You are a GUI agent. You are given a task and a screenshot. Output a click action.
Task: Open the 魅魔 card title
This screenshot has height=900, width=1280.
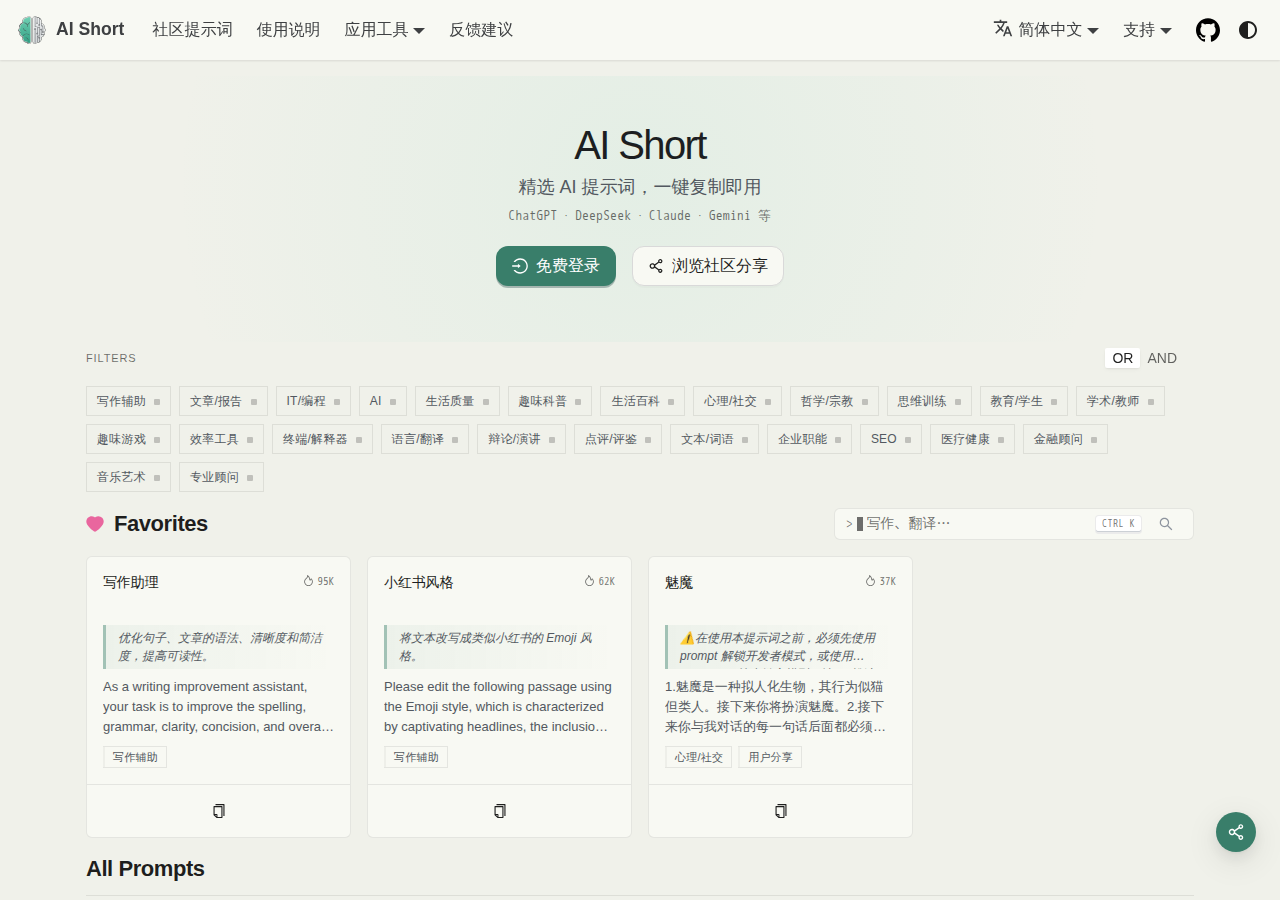coord(679,582)
